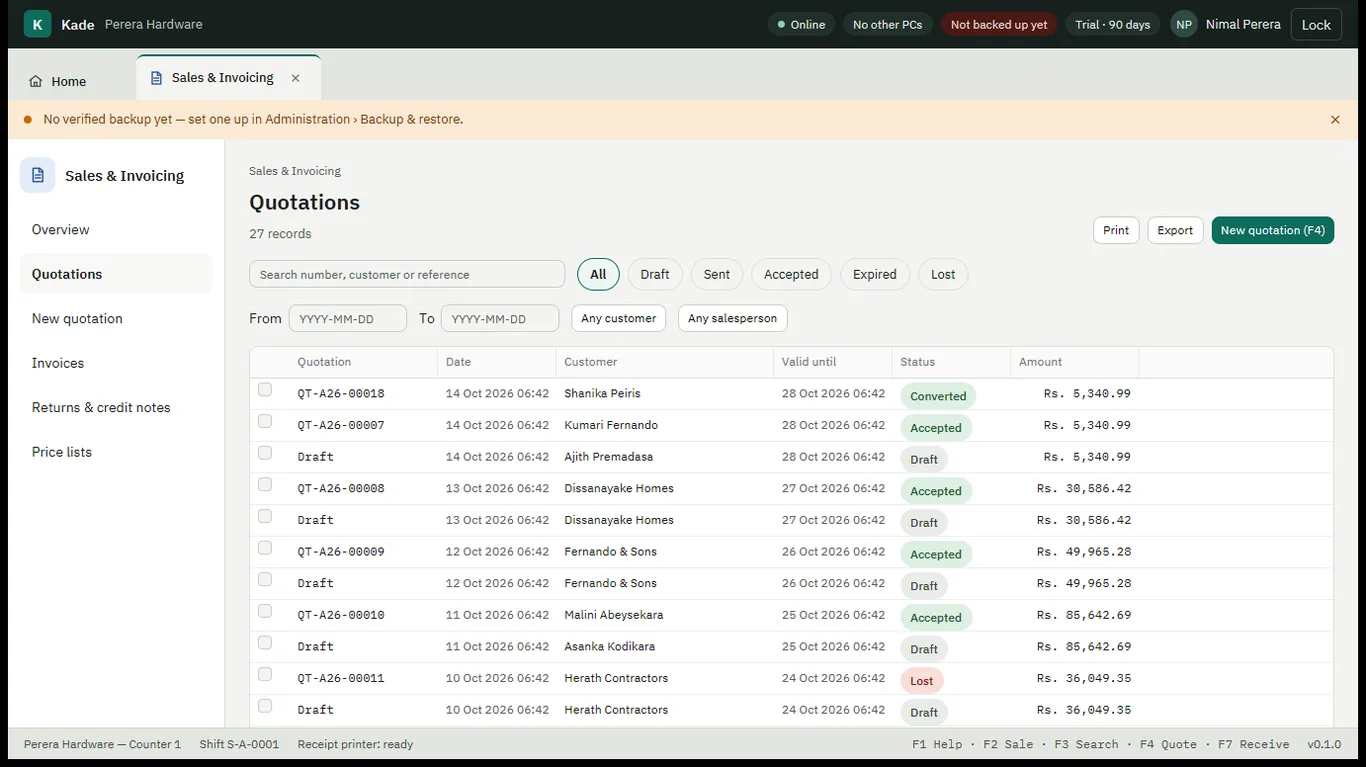Click the Sales & Invoicing sidebar icon
This screenshot has width=1366, height=767.
38,175
